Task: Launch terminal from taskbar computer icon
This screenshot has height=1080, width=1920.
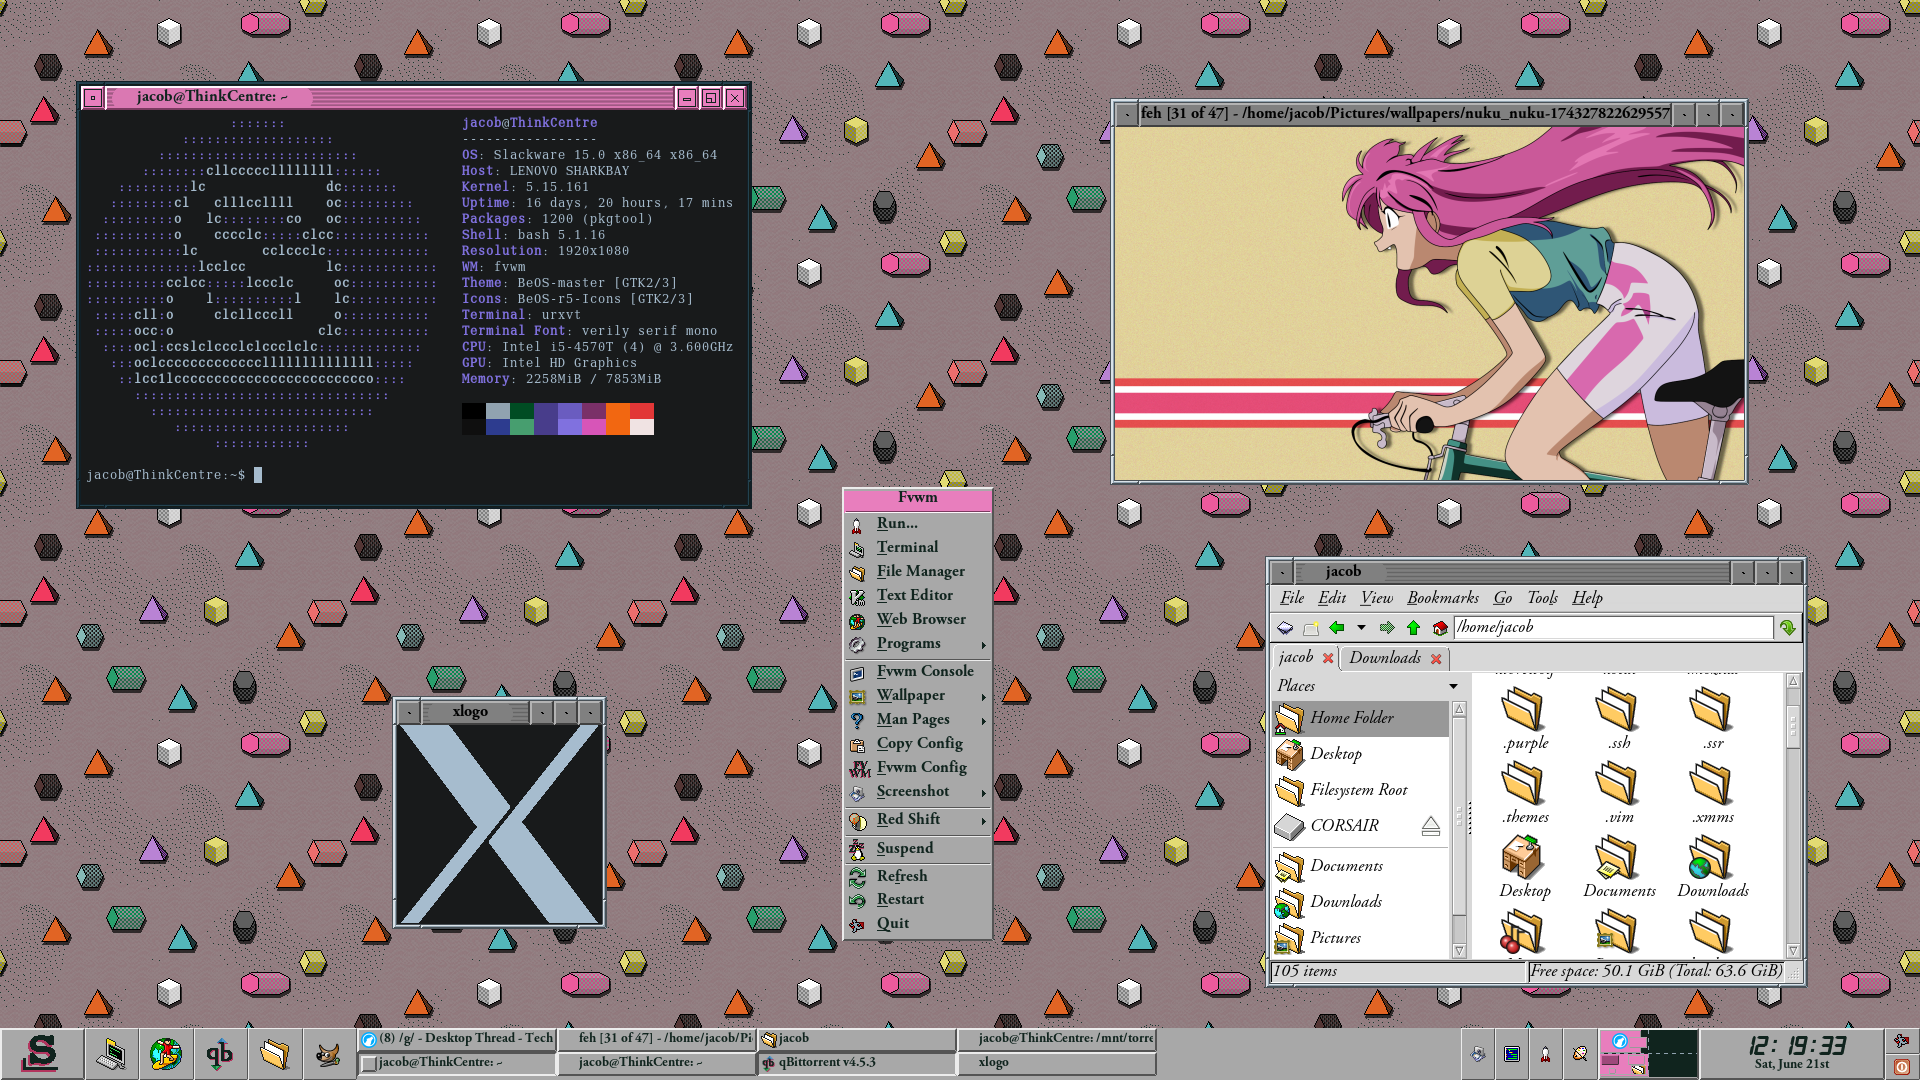Action: tap(111, 1053)
